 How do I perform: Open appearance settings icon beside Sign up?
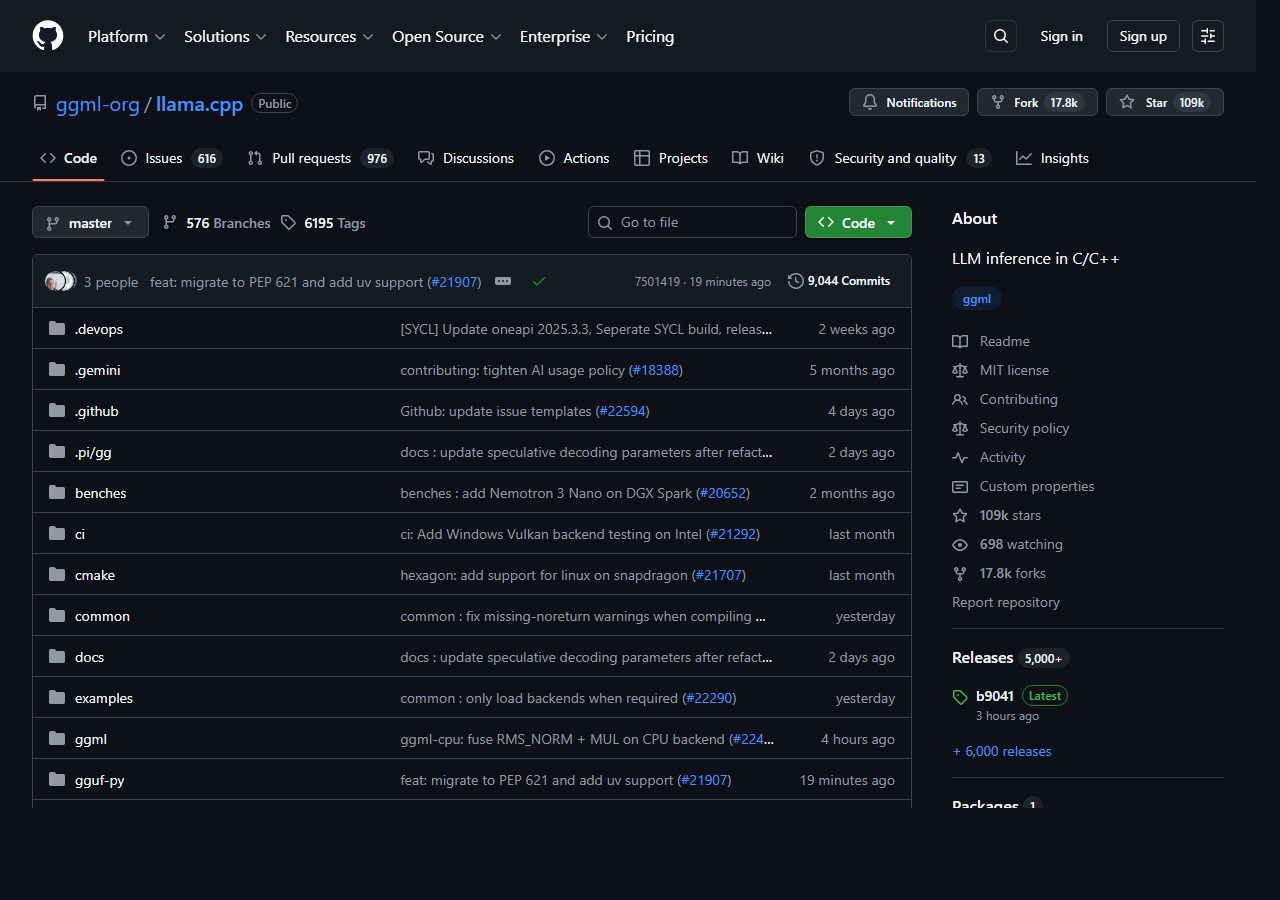coord(1208,36)
